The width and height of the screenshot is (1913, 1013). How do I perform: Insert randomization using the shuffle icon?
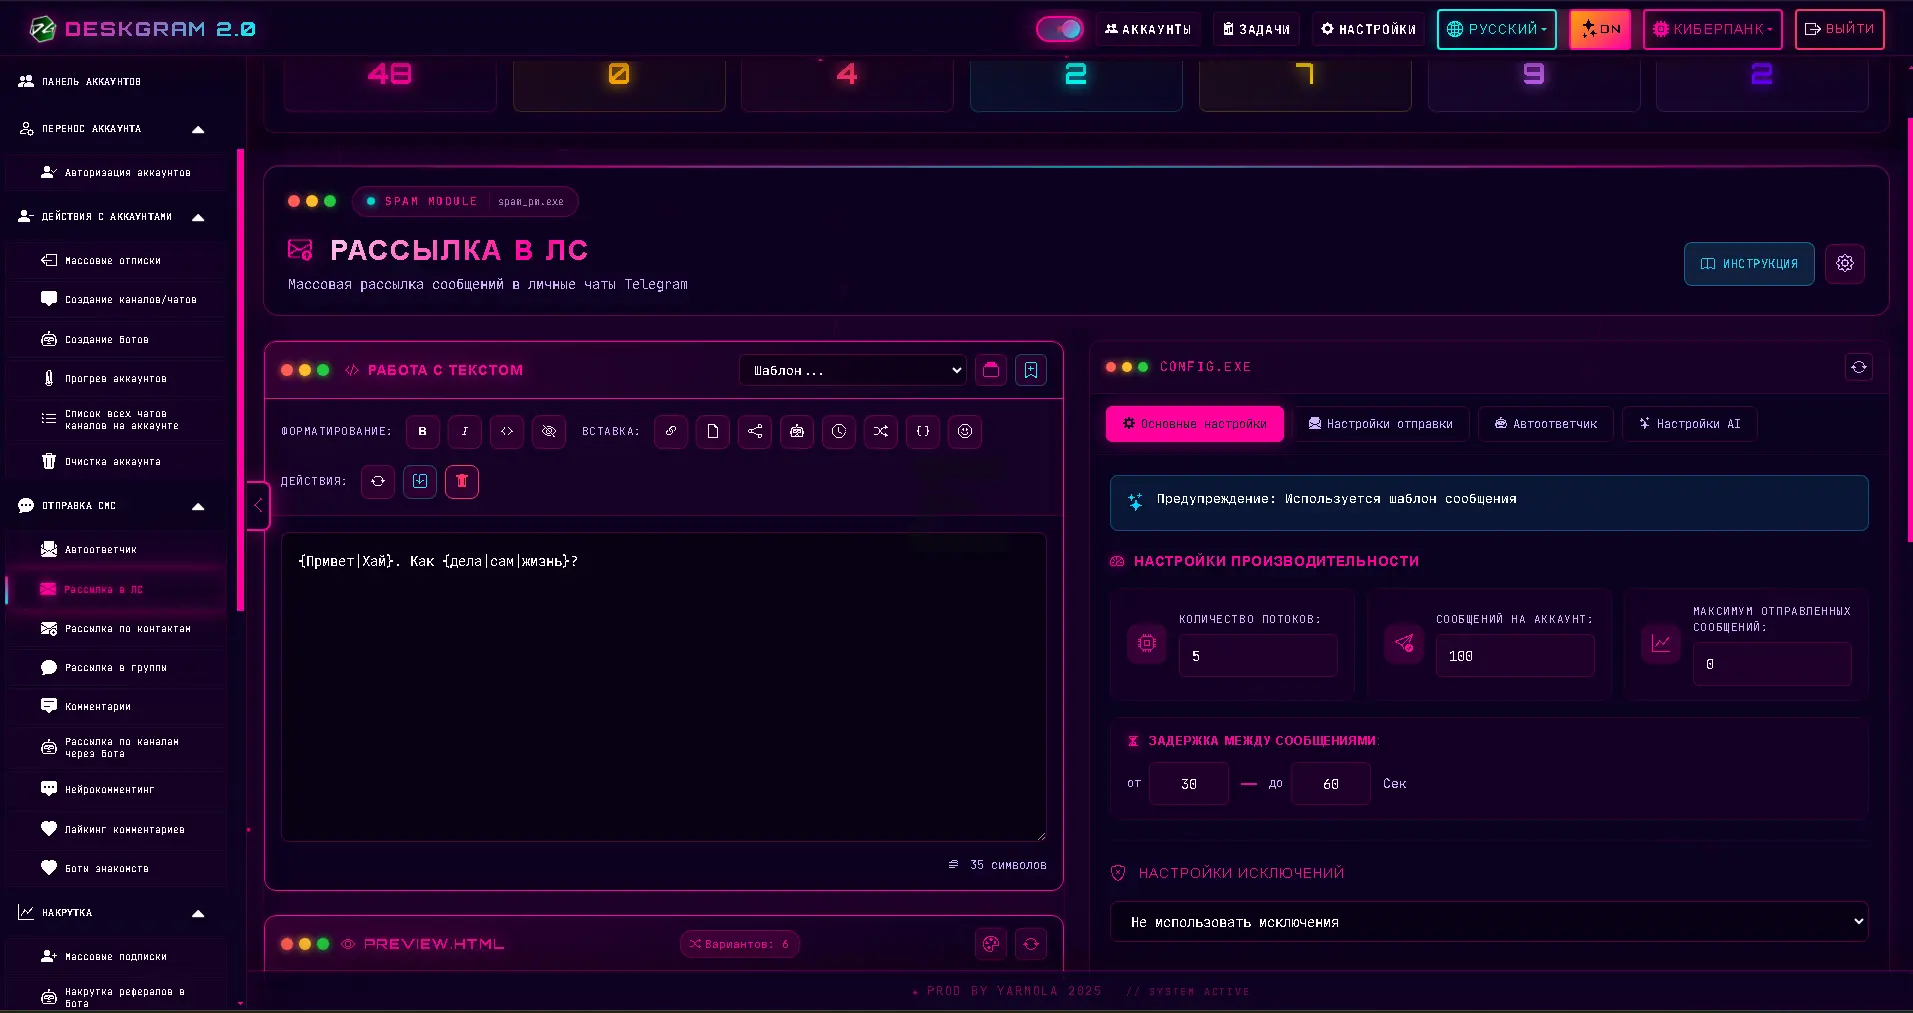(x=881, y=431)
